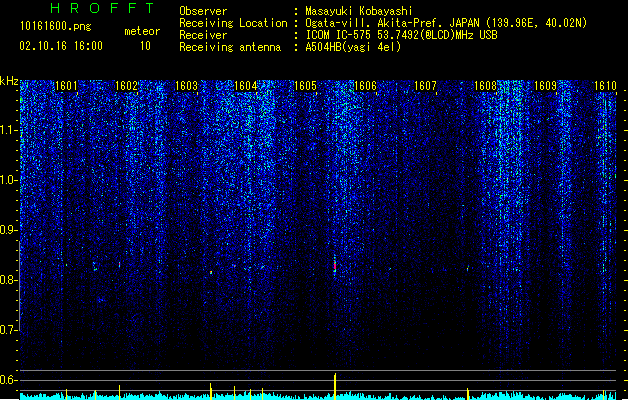
Task: Click the 1.1 kHz axis label
Action: tap(9, 130)
